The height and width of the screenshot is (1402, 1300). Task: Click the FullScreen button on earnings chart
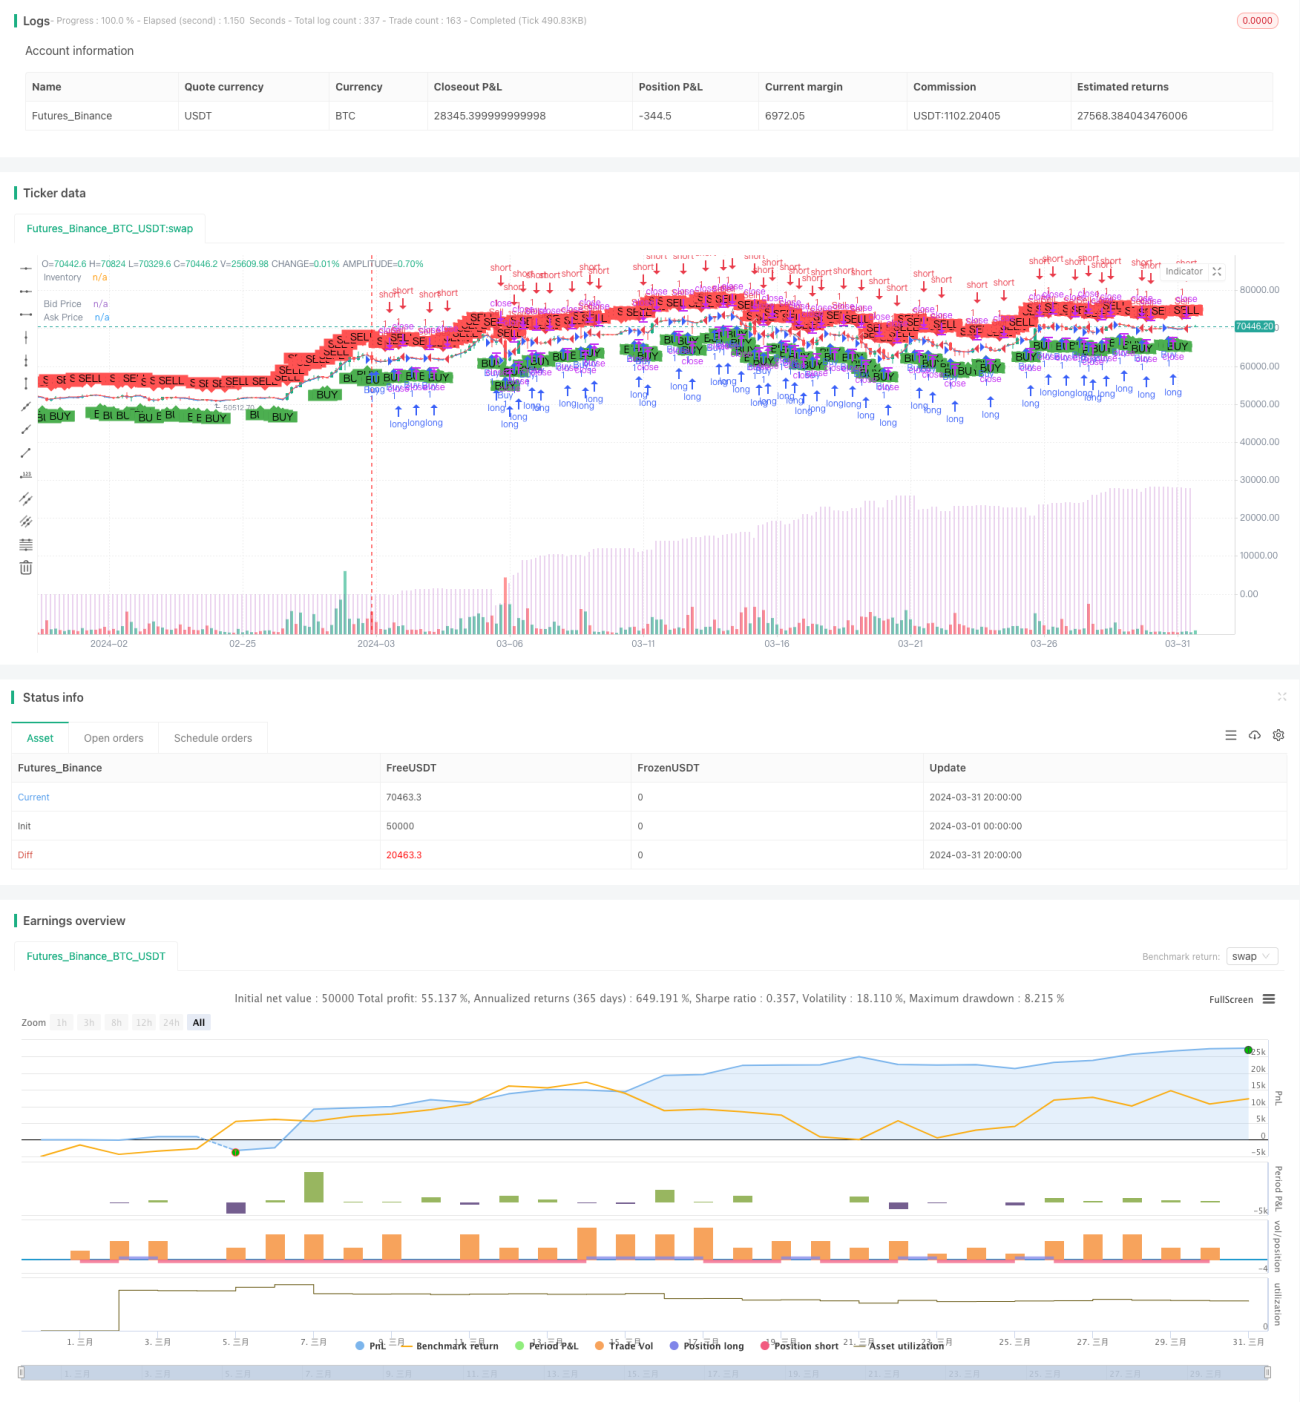coord(1231,999)
